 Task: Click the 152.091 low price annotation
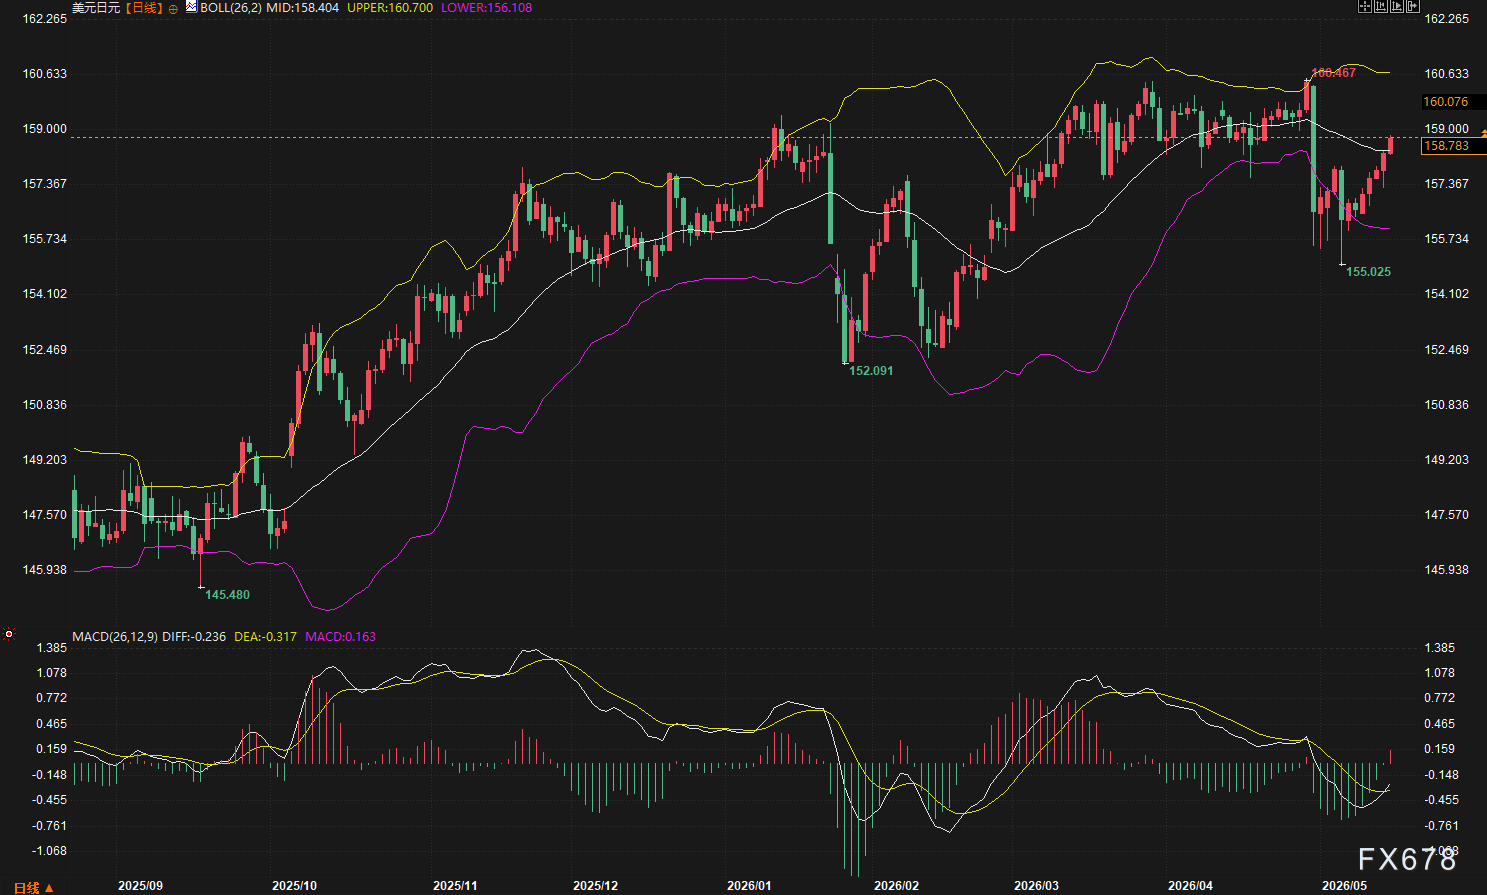click(x=871, y=371)
